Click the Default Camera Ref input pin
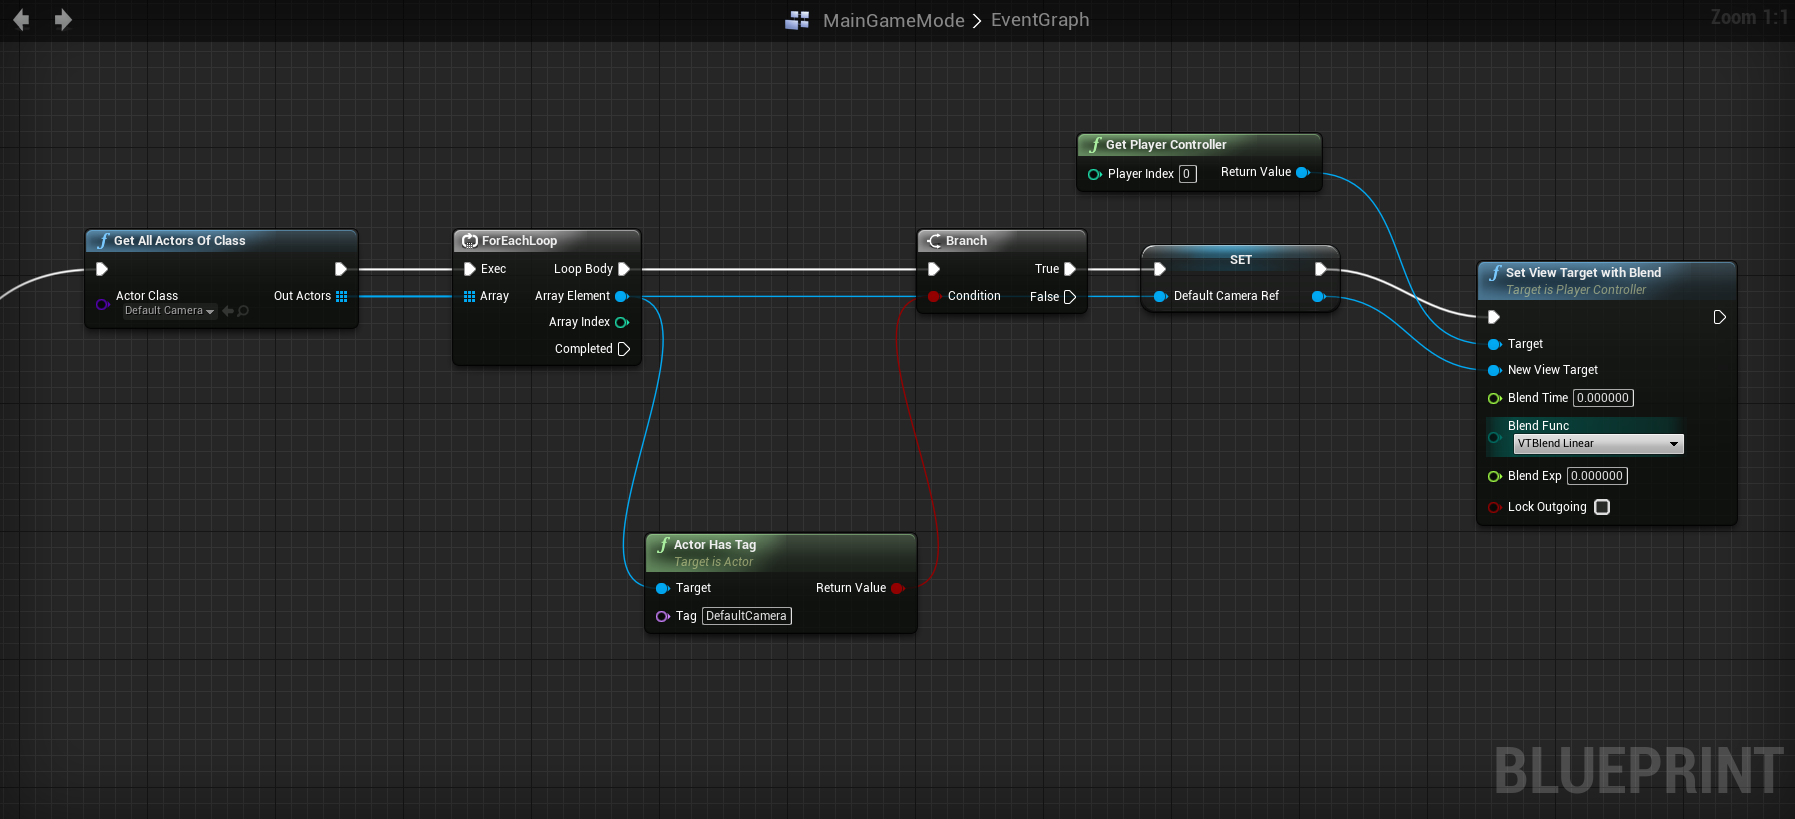1795x819 pixels. (1160, 296)
